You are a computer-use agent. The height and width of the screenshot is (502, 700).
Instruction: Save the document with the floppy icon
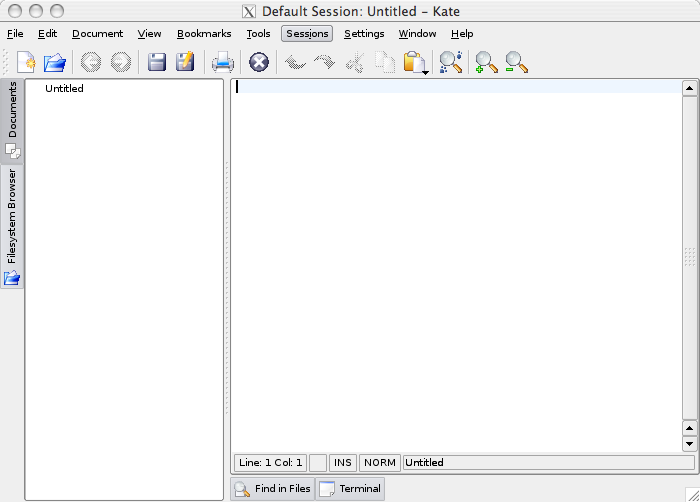[x=157, y=62]
